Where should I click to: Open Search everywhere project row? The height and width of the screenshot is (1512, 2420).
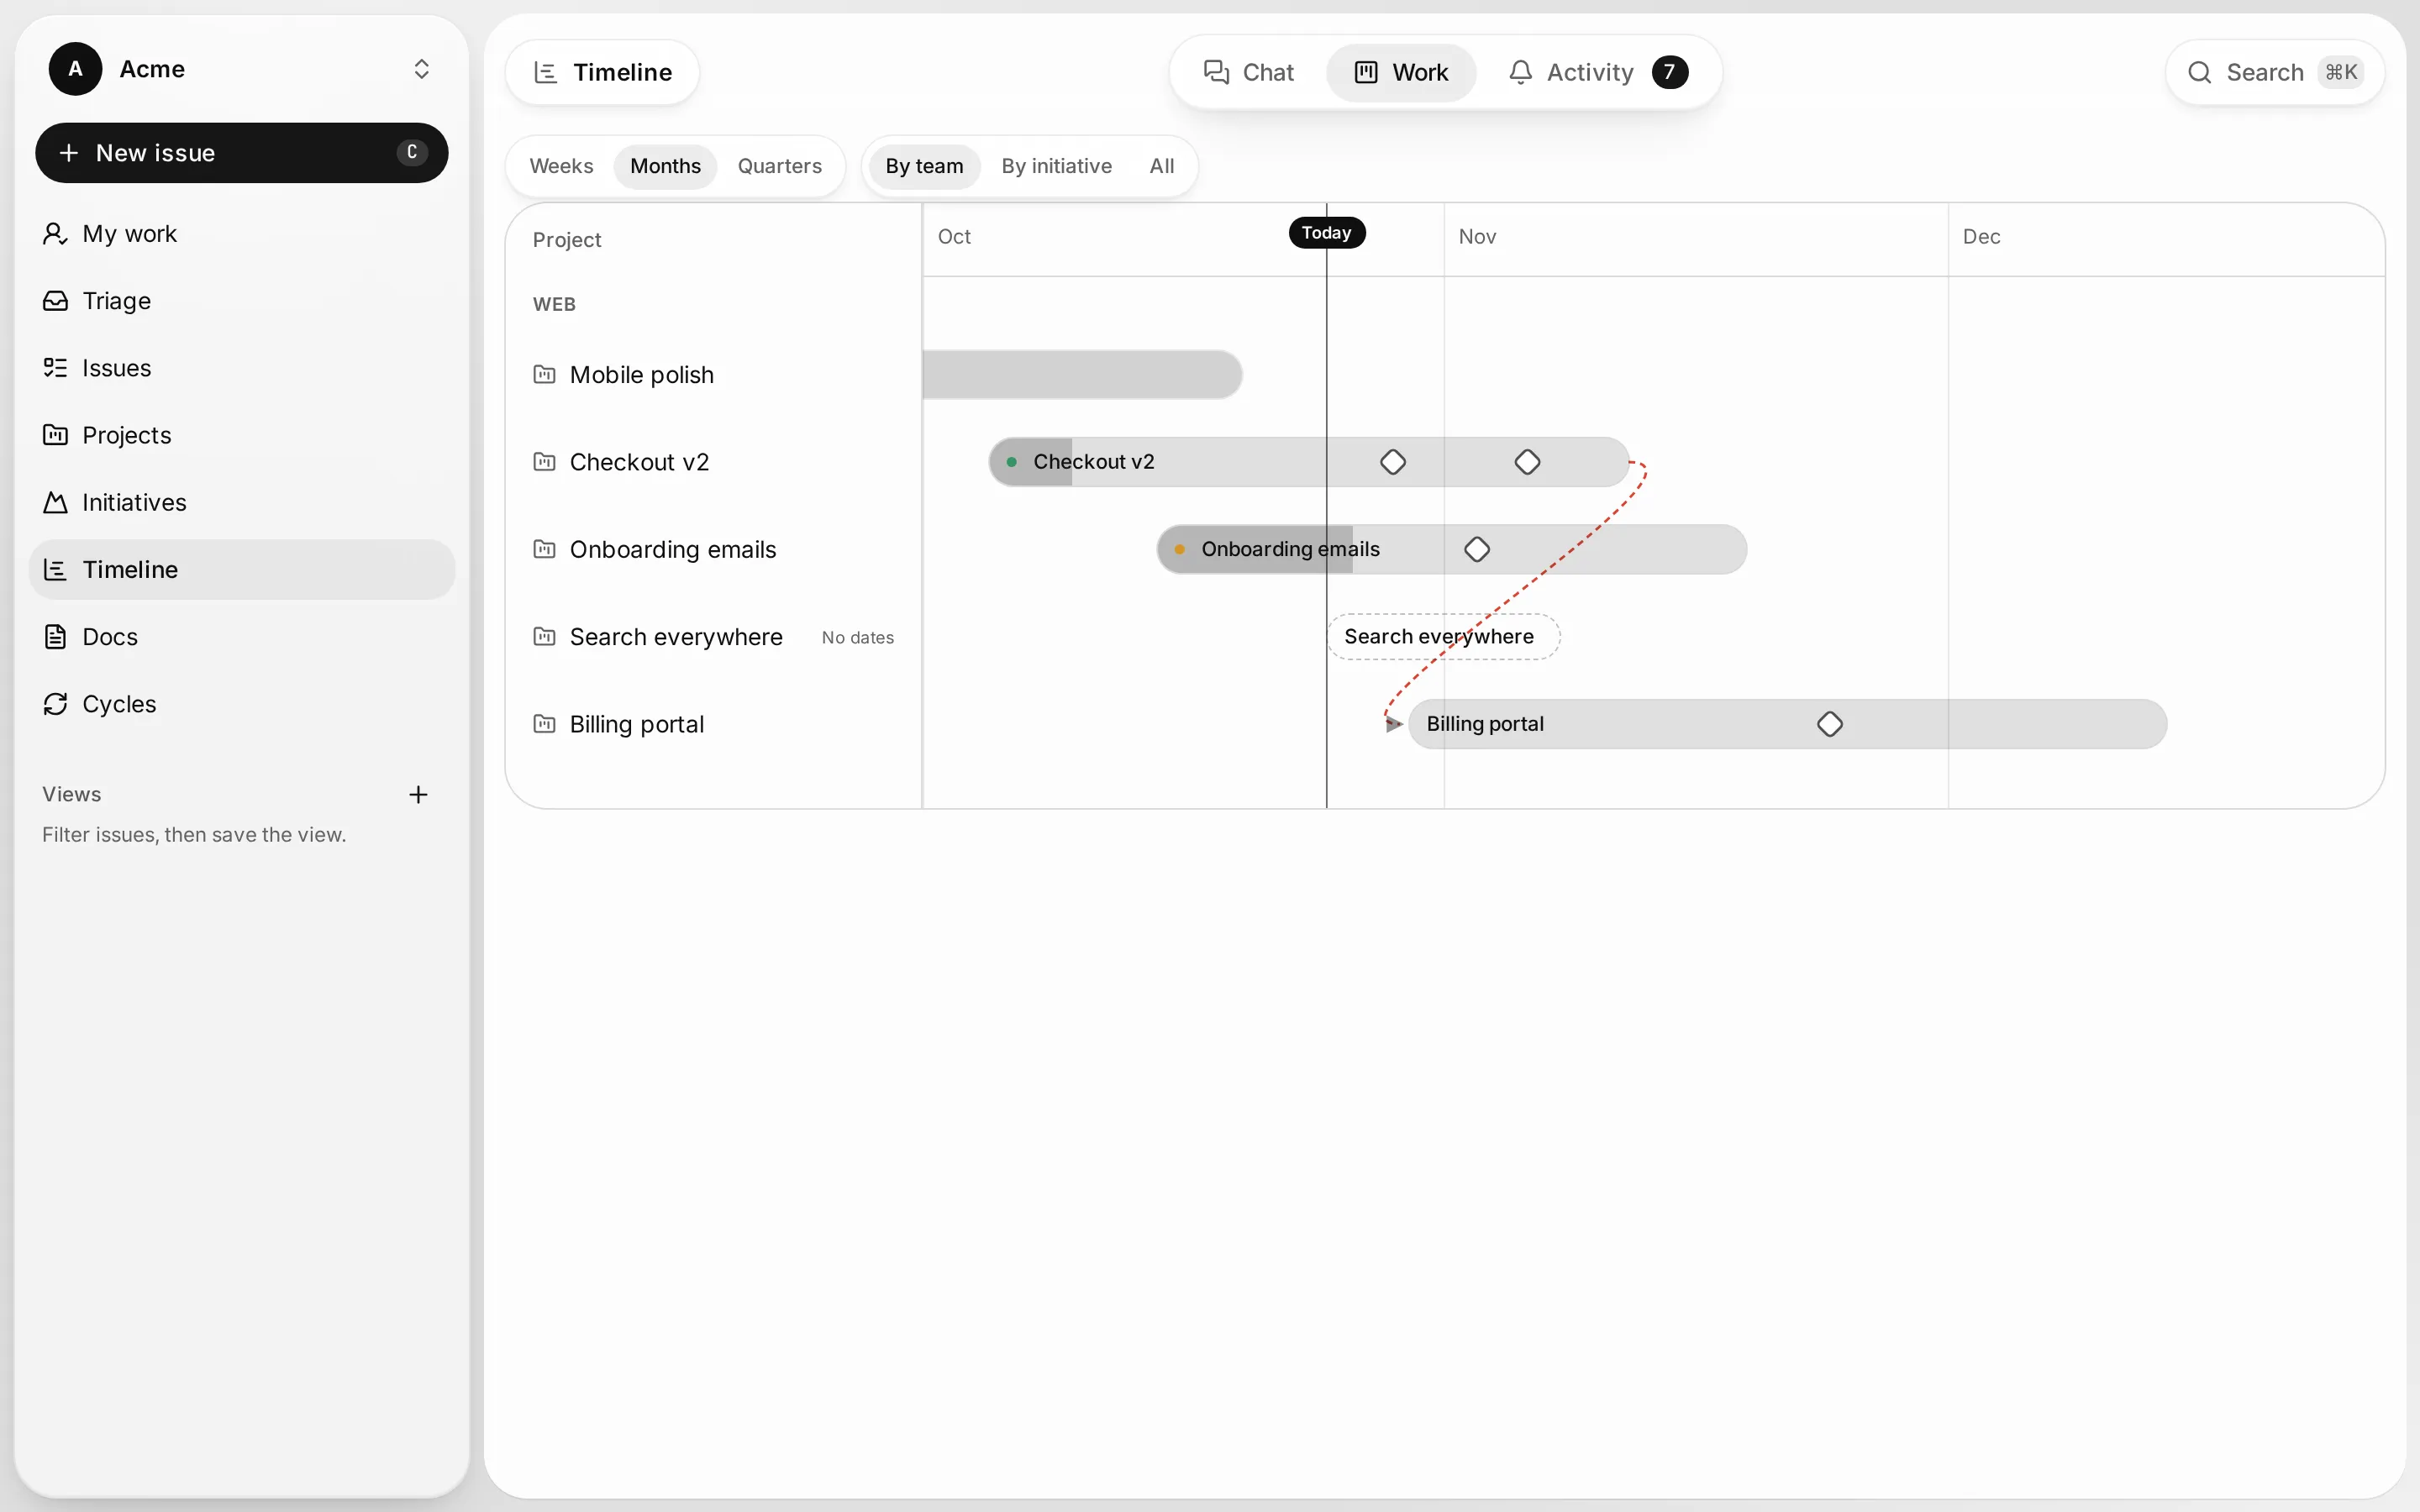(x=713, y=637)
